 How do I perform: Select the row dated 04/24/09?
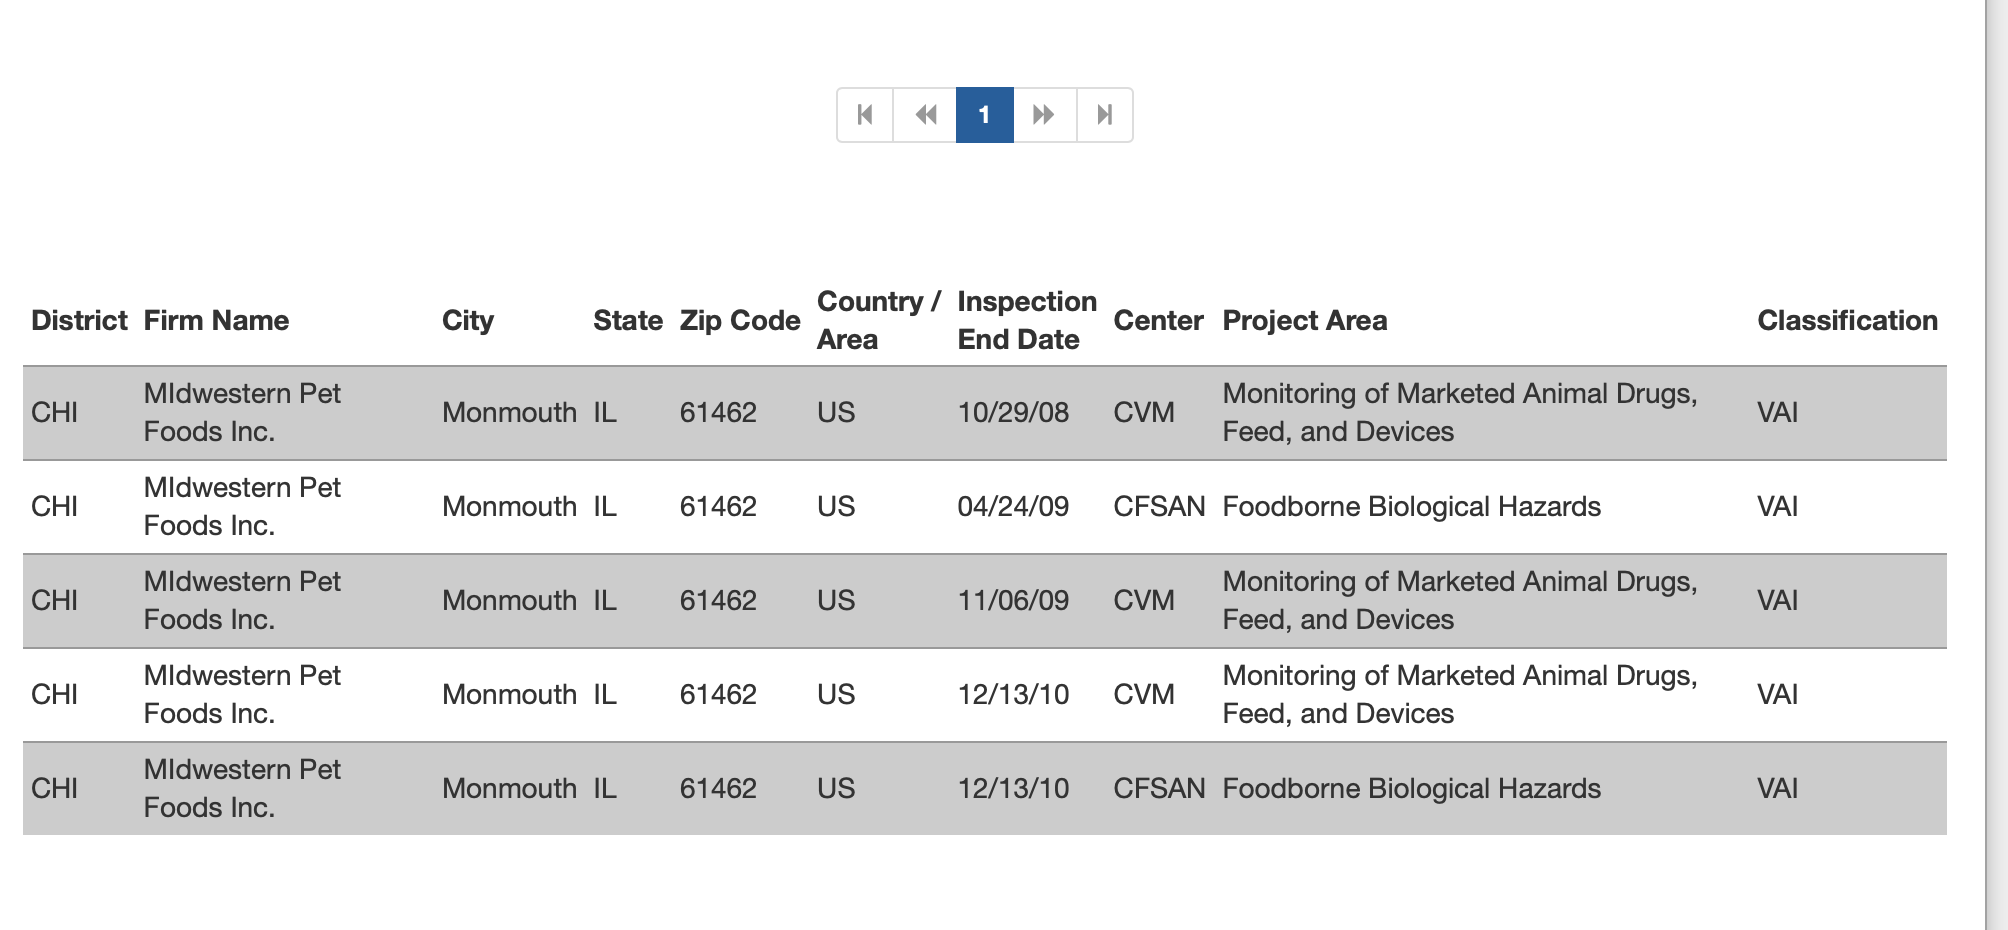tap(1013, 506)
